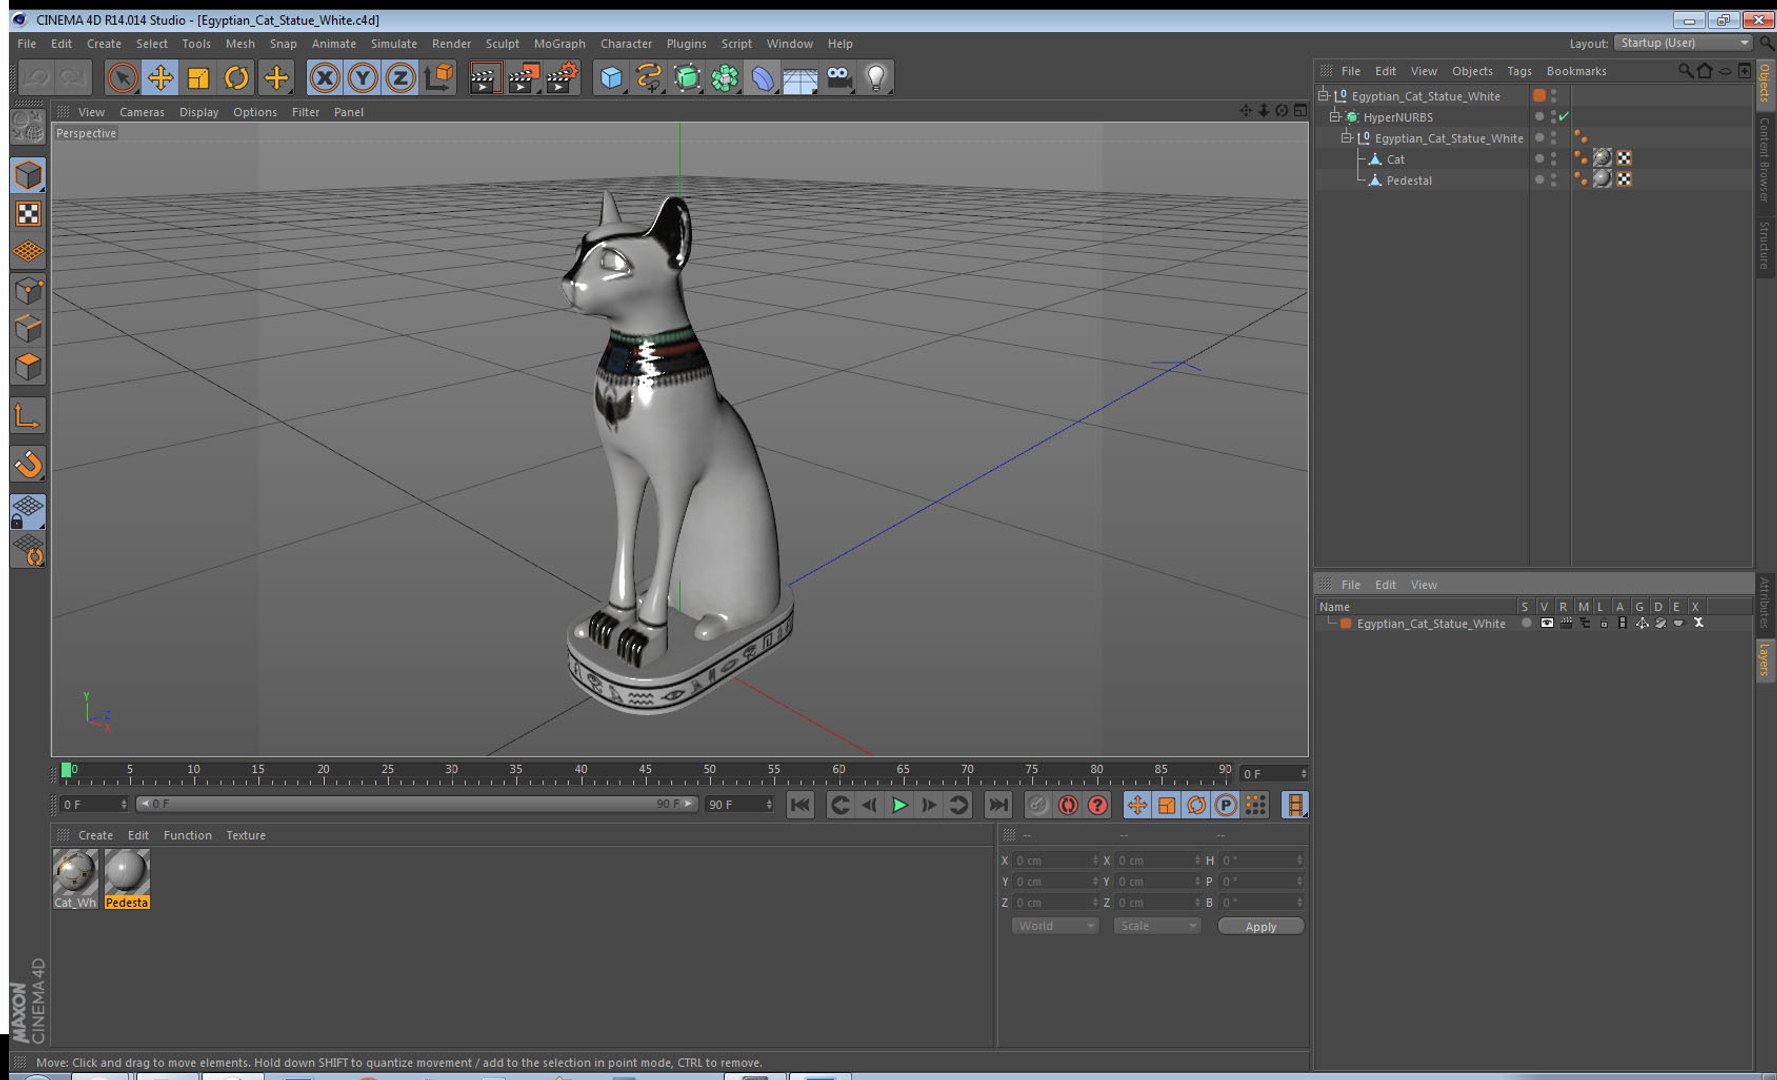Toggle Cat visibility dots

[x=1553, y=159]
